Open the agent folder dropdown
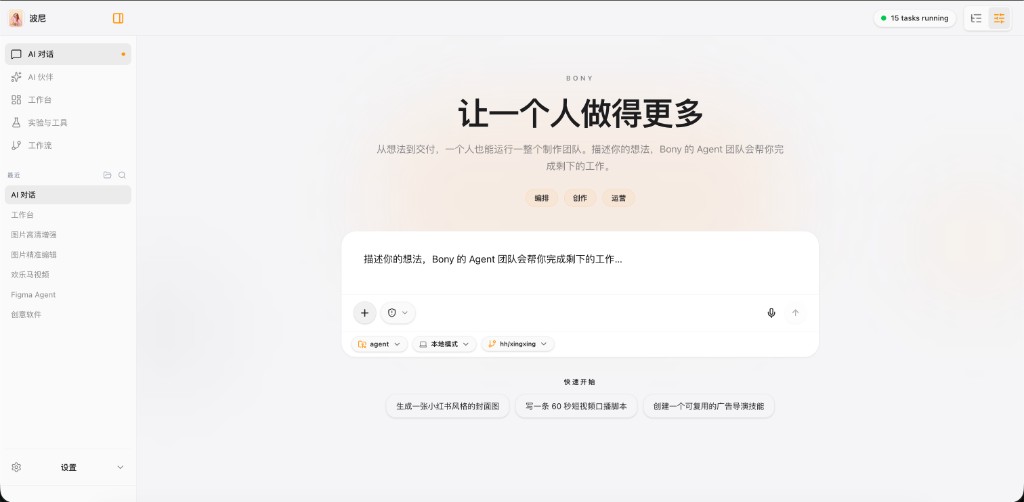The width and height of the screenshot is (1024, 502). tap(379, 344)
